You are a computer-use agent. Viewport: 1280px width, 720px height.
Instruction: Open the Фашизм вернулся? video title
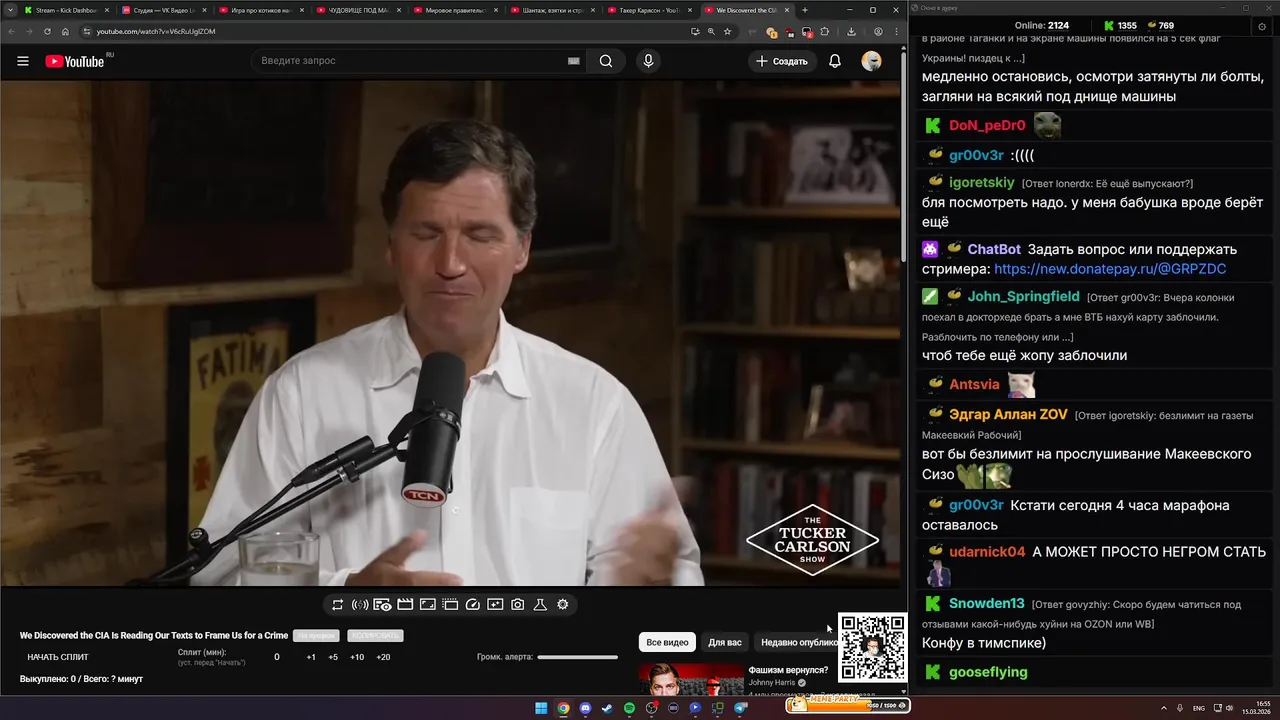788,670
